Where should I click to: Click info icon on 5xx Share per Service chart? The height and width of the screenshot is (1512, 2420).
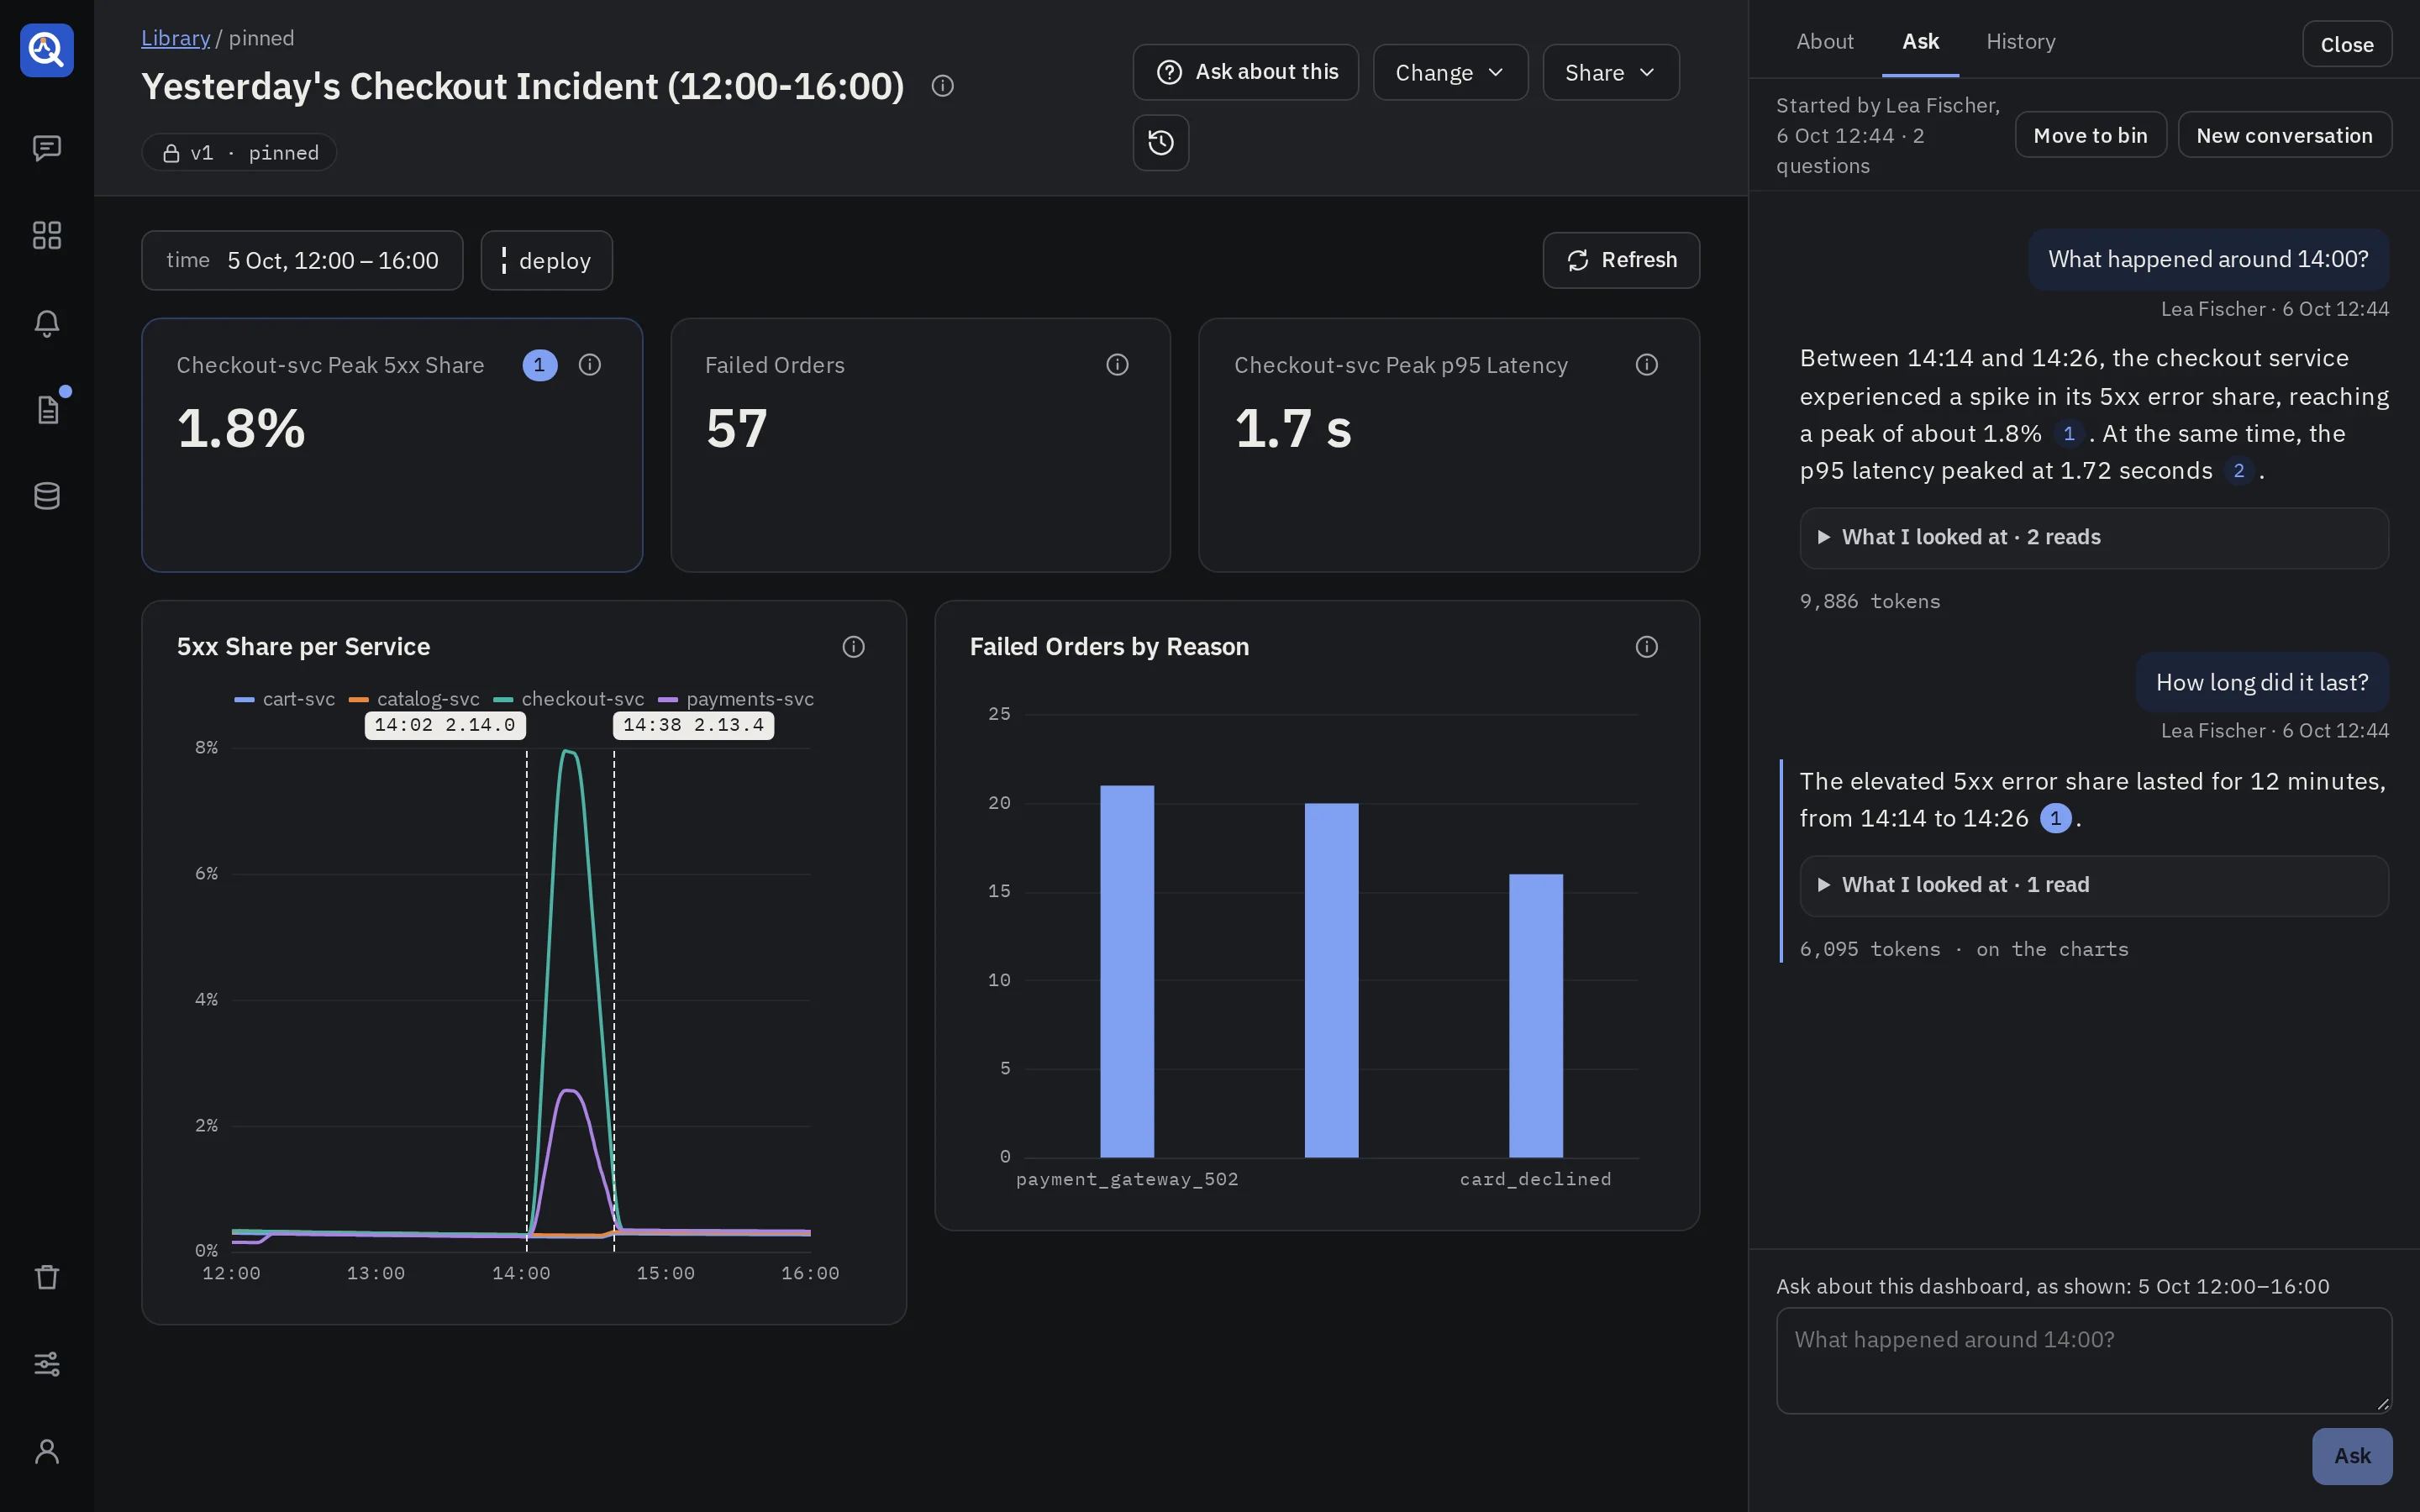(x=853, y=647)
